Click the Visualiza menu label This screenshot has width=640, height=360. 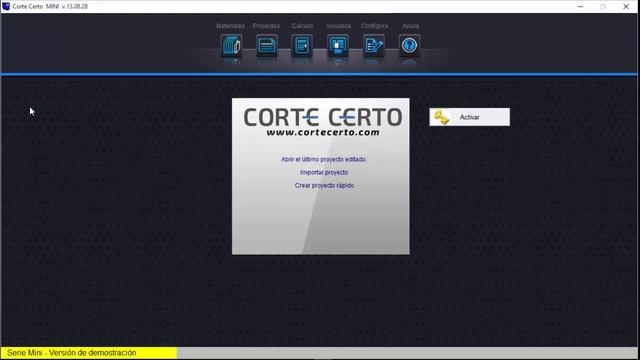[338, 26]
